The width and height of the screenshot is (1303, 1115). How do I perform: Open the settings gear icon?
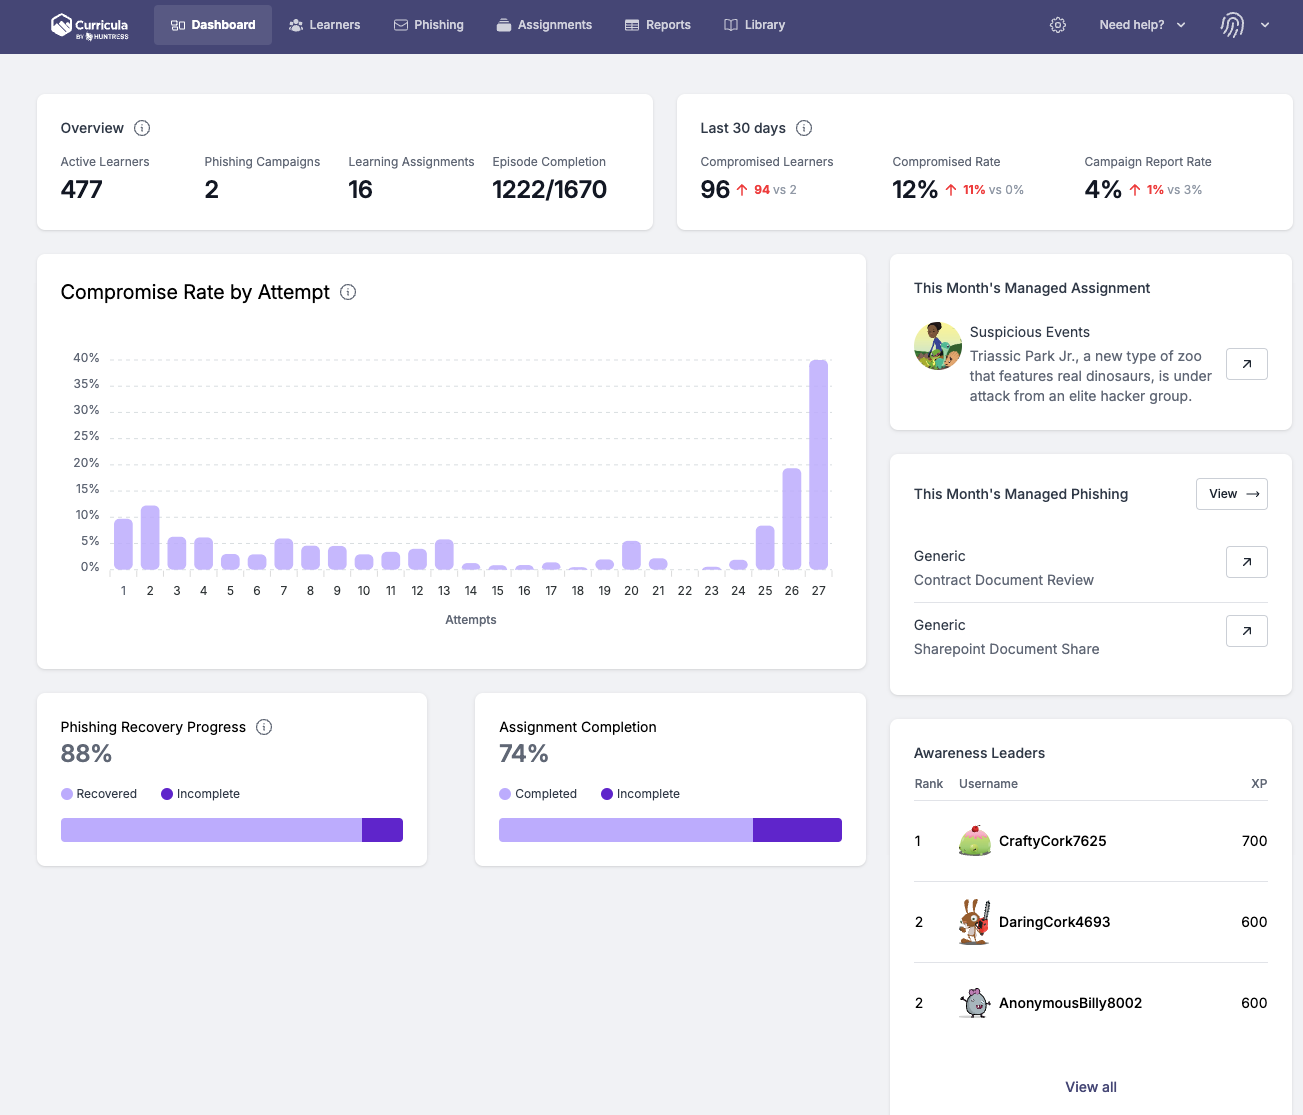coord(1058,25)
